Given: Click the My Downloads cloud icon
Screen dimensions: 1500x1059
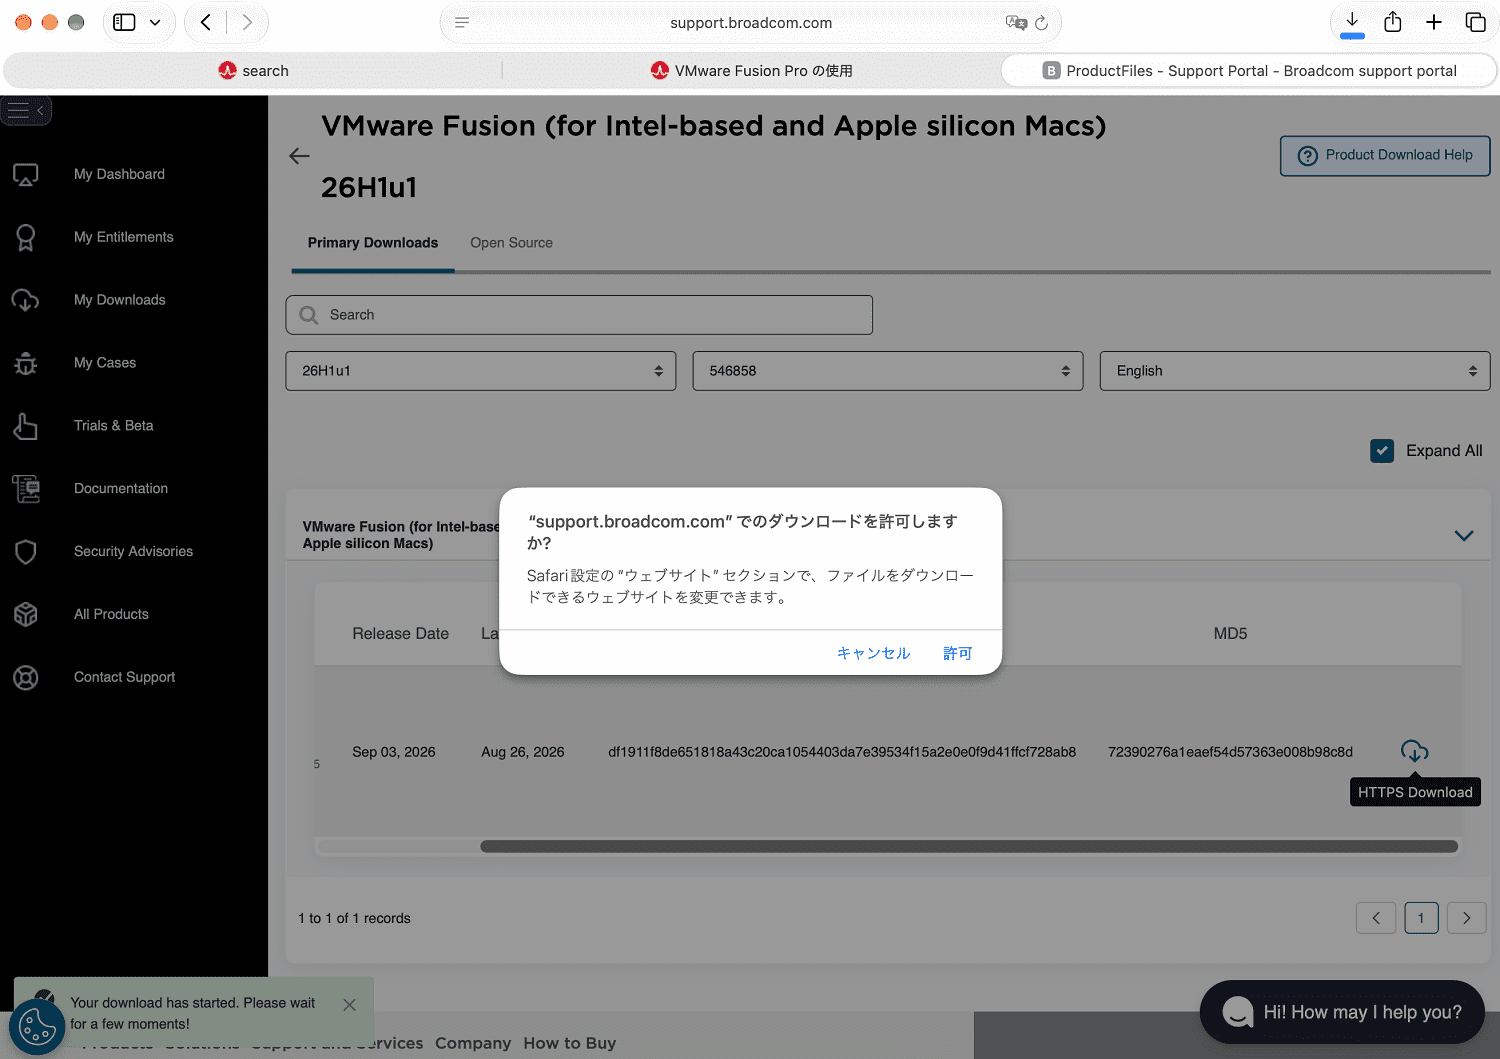Looking at the screenshot, I should coord(26,301).
